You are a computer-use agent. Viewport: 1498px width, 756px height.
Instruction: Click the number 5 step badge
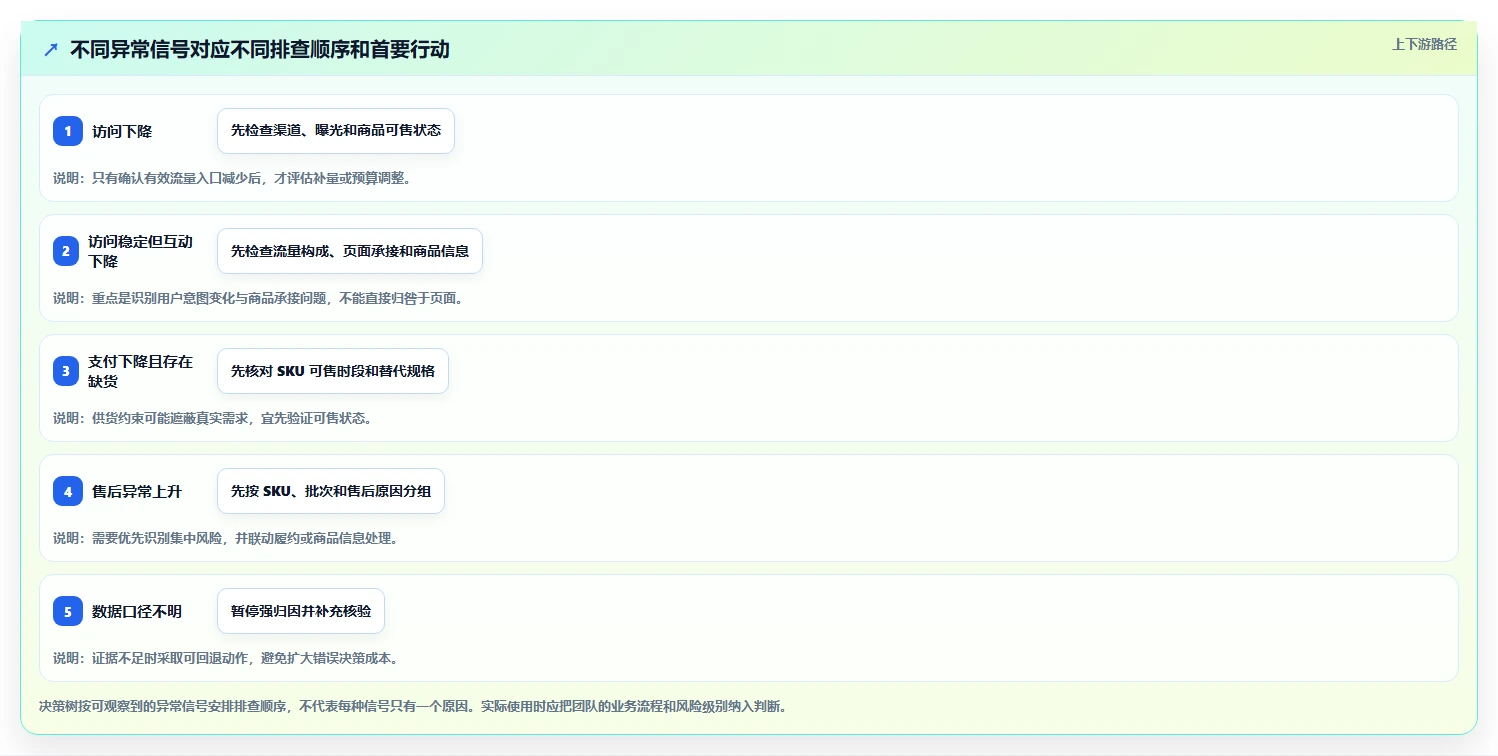pos(68,611)
